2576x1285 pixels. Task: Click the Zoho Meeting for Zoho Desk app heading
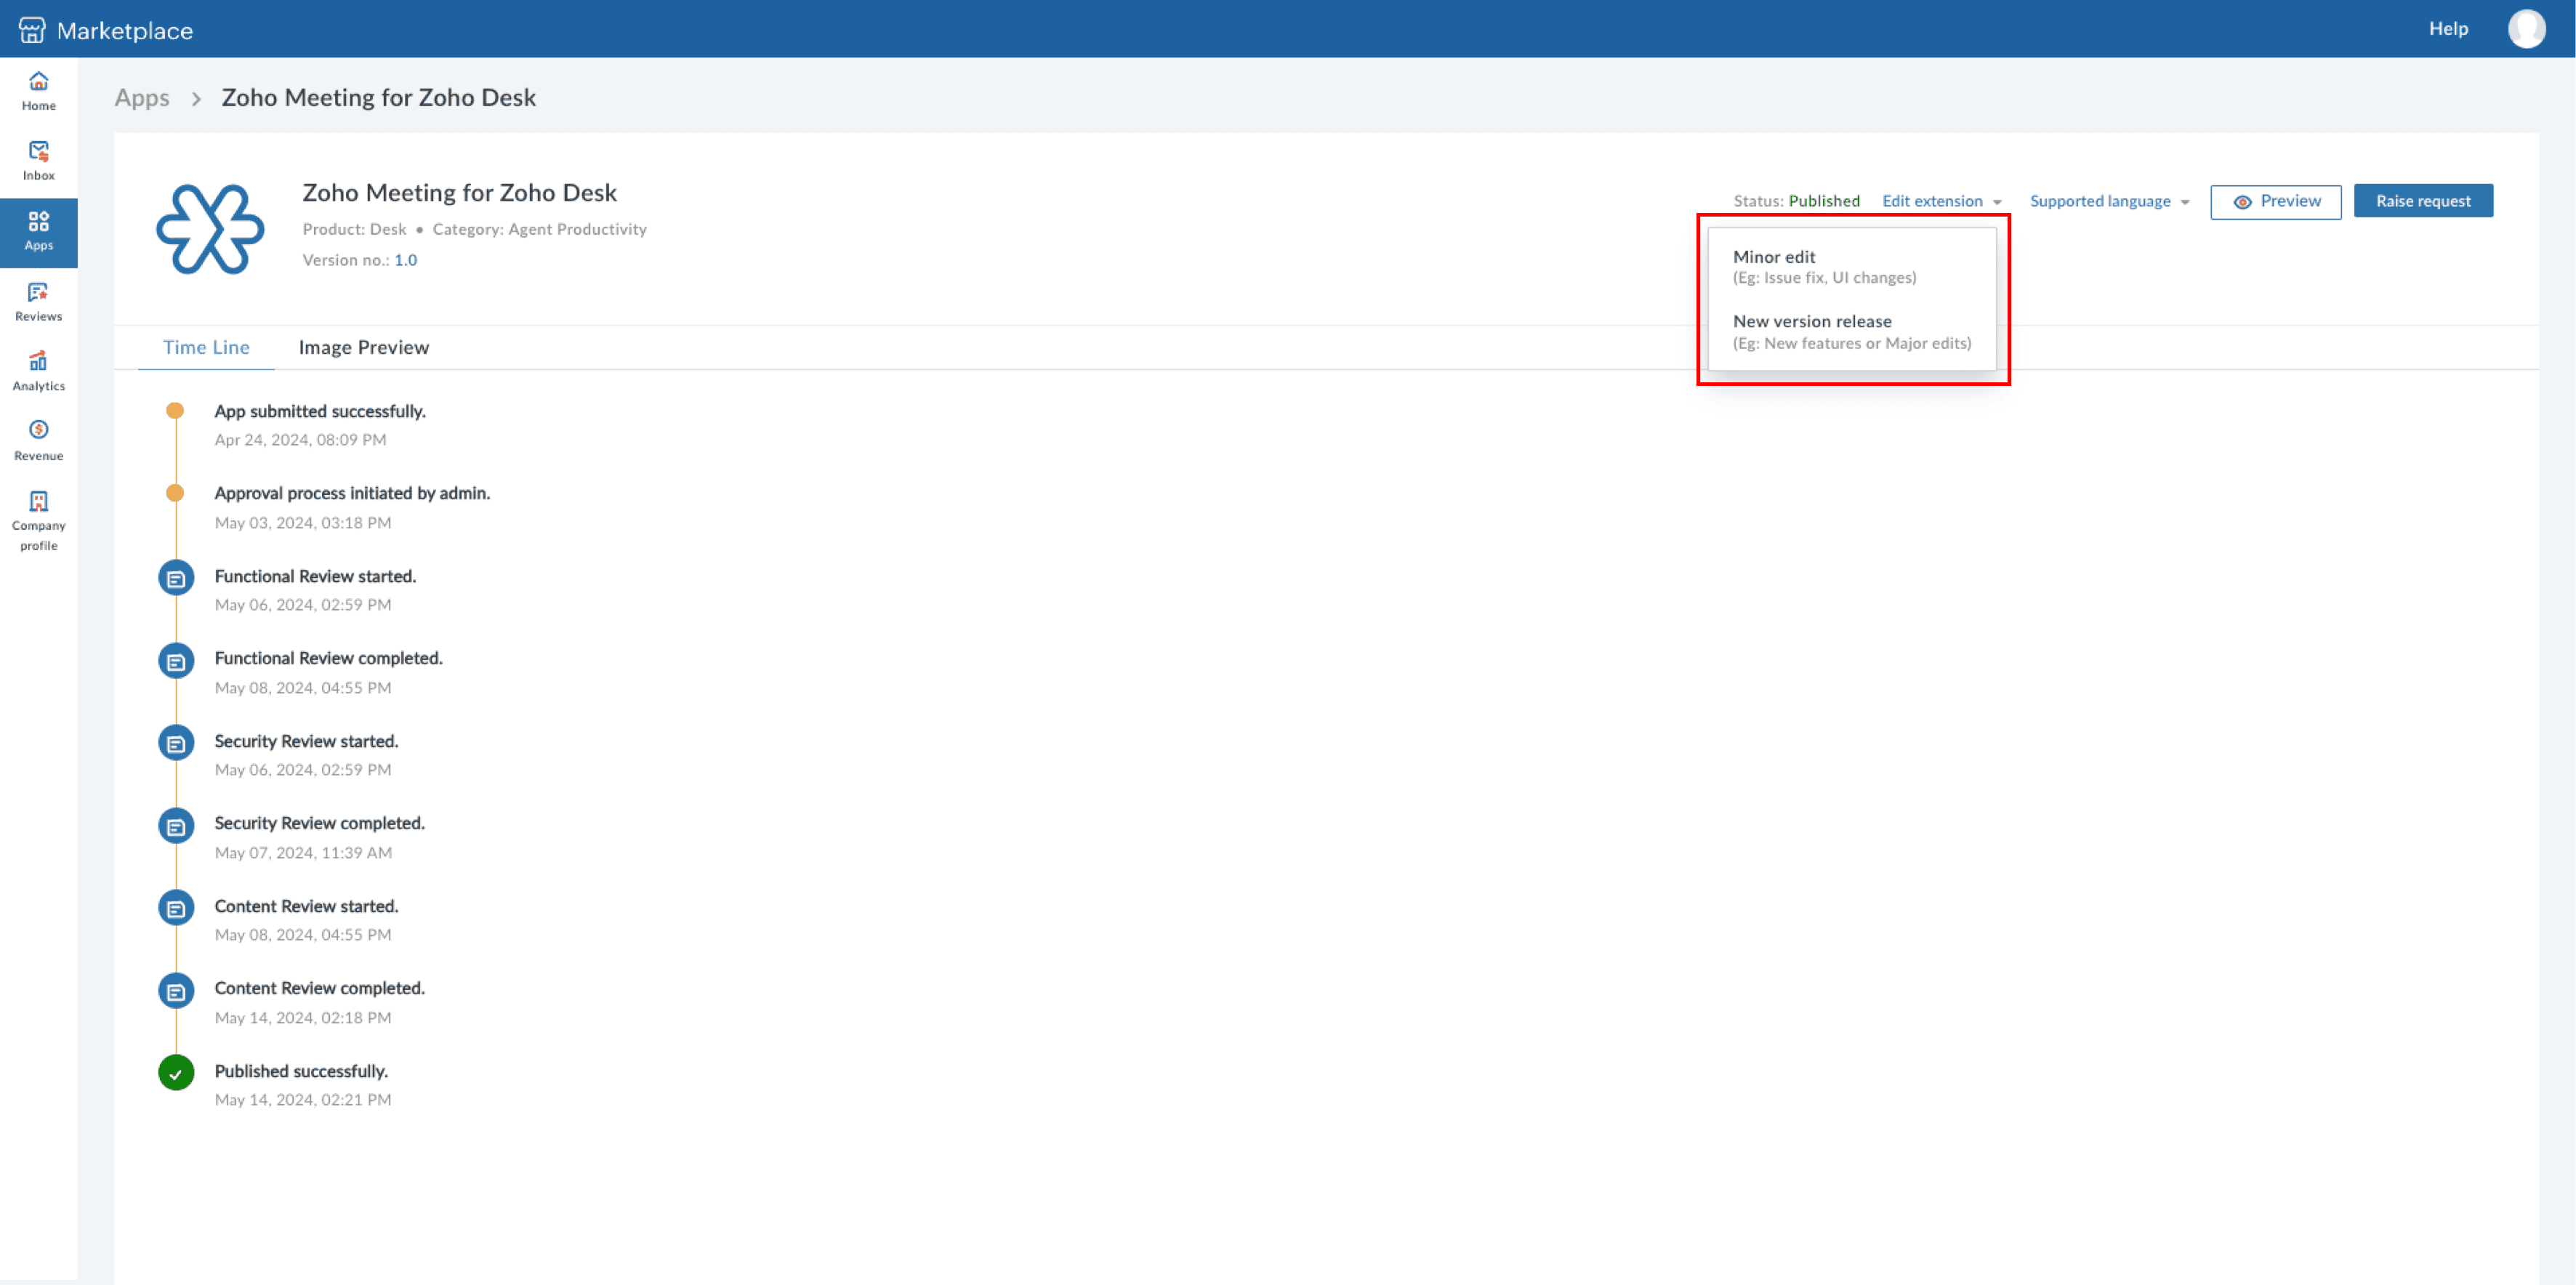click(x=459, y=192)
